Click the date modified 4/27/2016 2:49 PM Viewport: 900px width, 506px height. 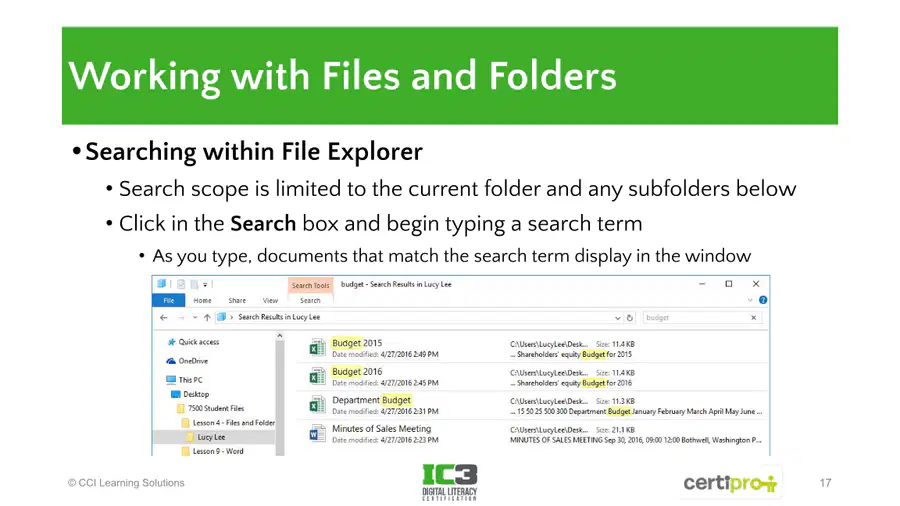pyautogui.click(x=409, y=355)
